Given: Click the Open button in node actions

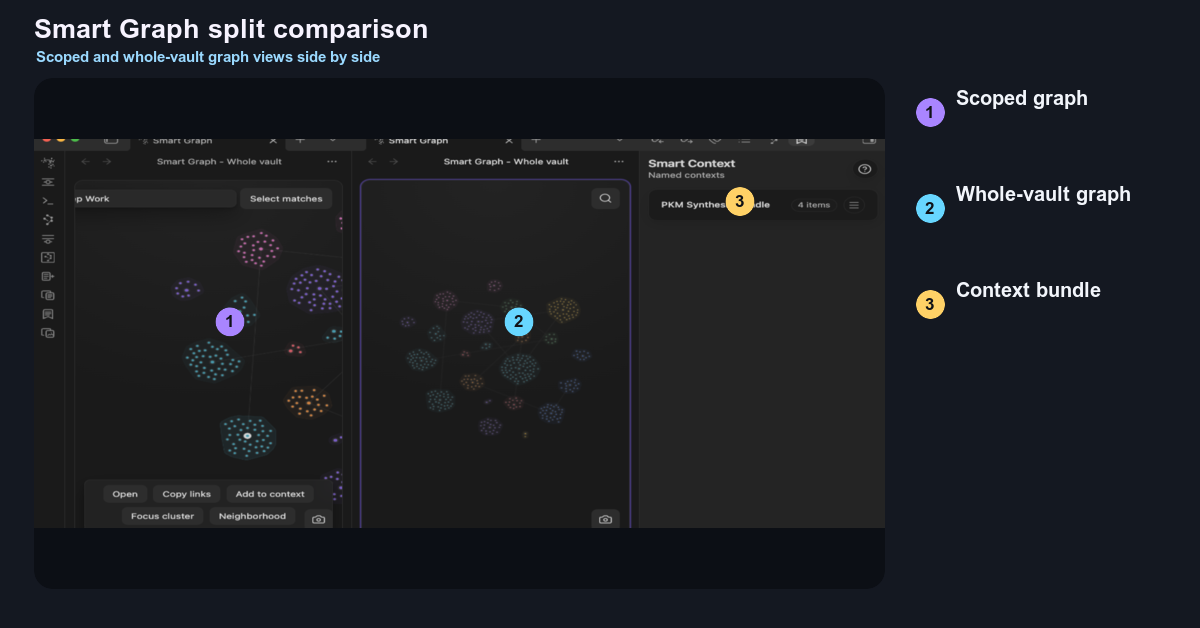Looking at the screenshot, I should [x=125, y=494].
